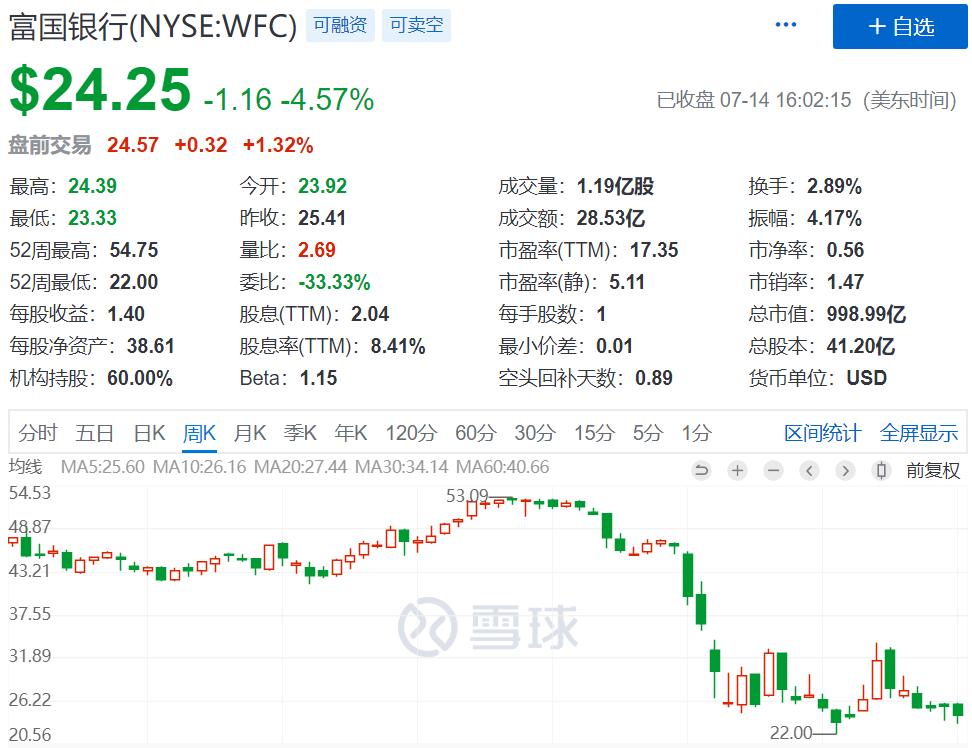Click the current price $24.25
The width and height of the screenshot is (972, 748).
click(x=100, y=90)
